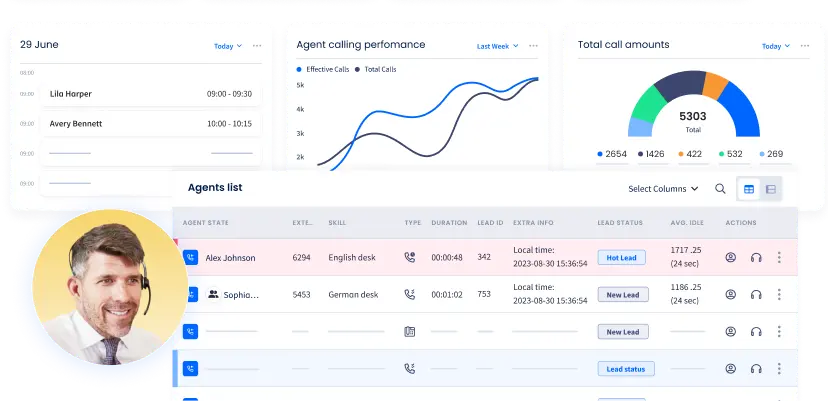828x401 pixels.
Task: Open Avery Bennett 10:00 - 10:15 appointment
Action: (150, 124)
